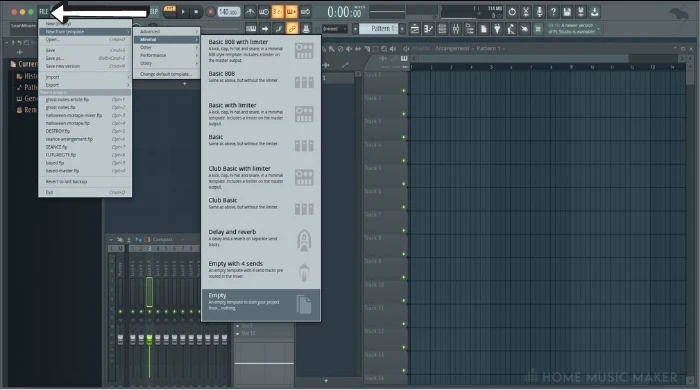The height and width of the screenshot is (390, 700).
Task: Open the Piano roll view icon
Action: [x=429, y=29]
